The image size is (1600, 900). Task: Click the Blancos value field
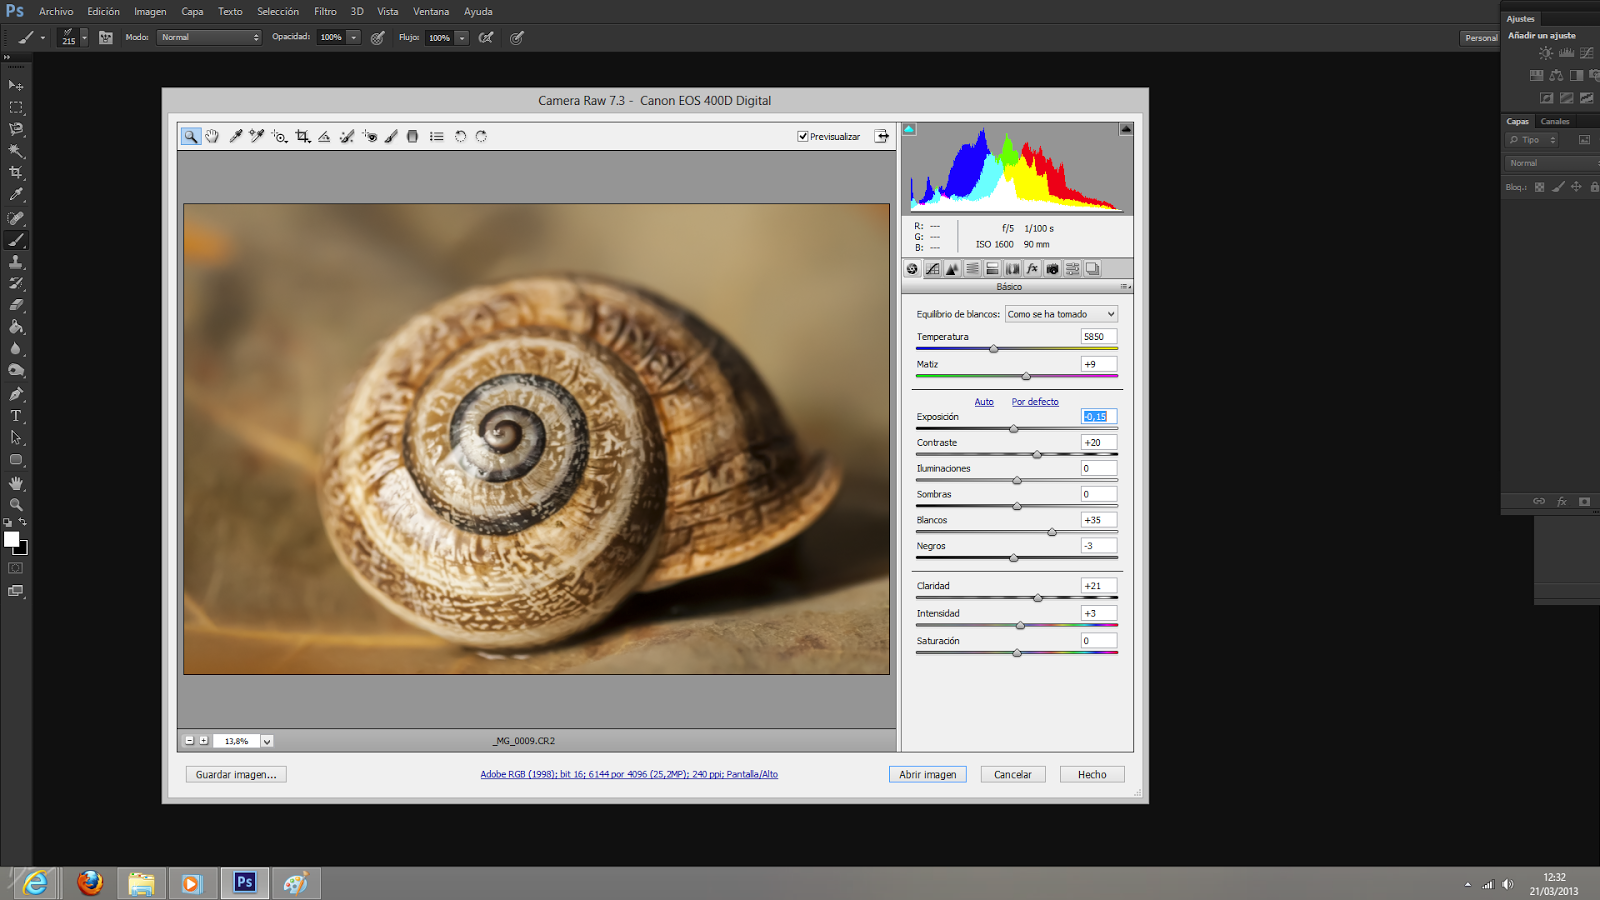[x=1099, y=520]
